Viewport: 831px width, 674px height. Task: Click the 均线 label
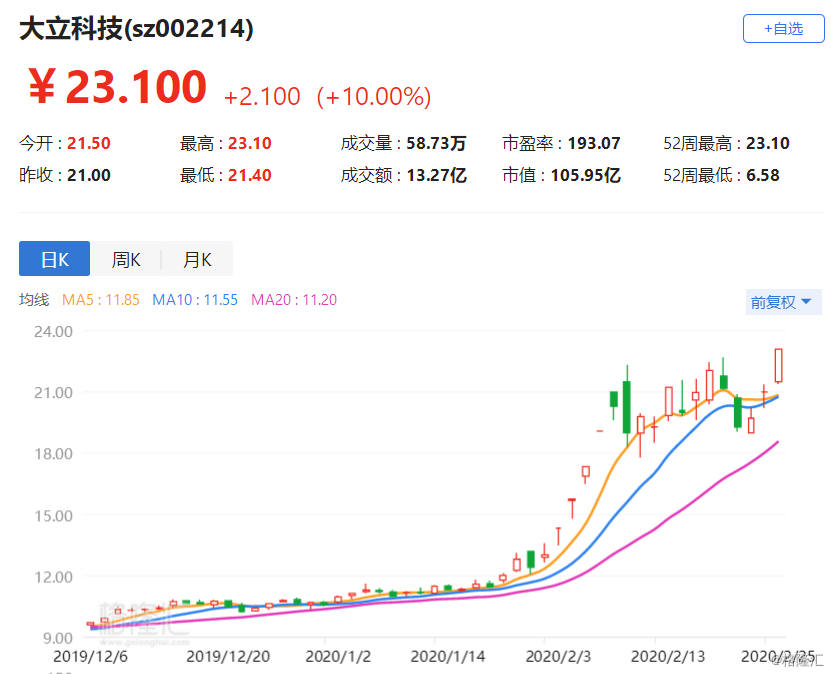point(34,300)
